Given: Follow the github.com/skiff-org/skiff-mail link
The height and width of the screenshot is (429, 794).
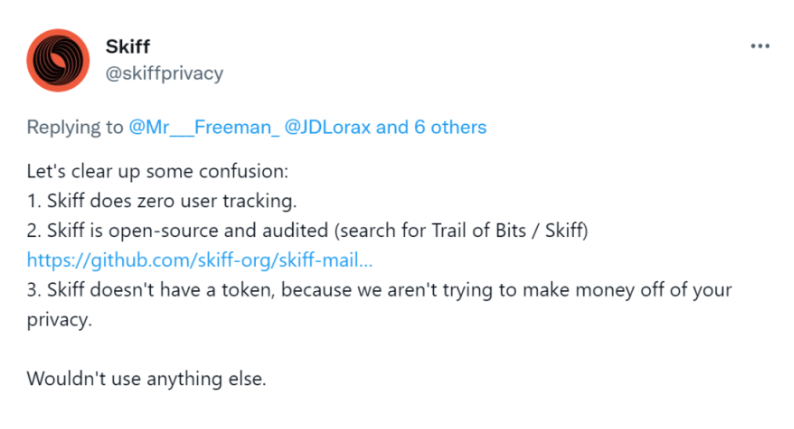Looking at the screenshot, I should [200, 260].
